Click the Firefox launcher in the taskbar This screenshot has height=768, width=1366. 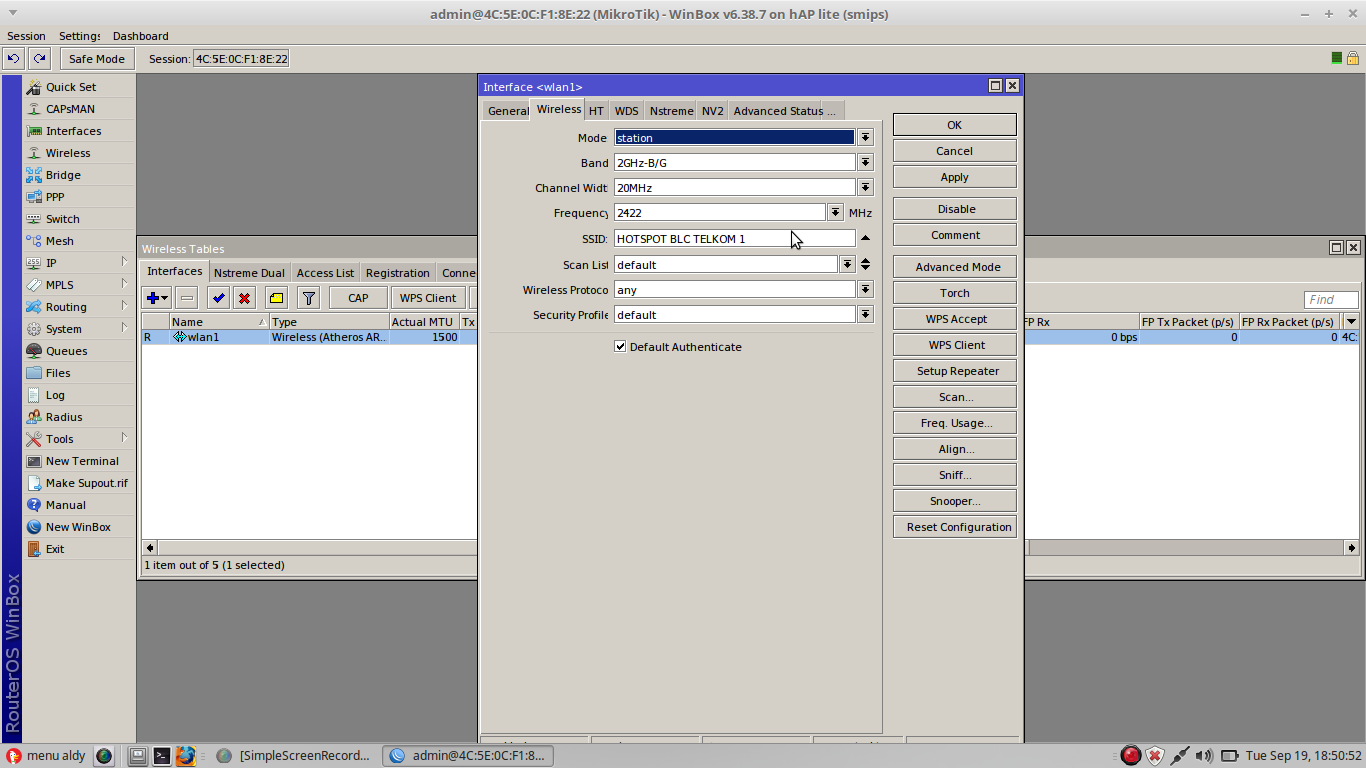[x=185, y=756]
